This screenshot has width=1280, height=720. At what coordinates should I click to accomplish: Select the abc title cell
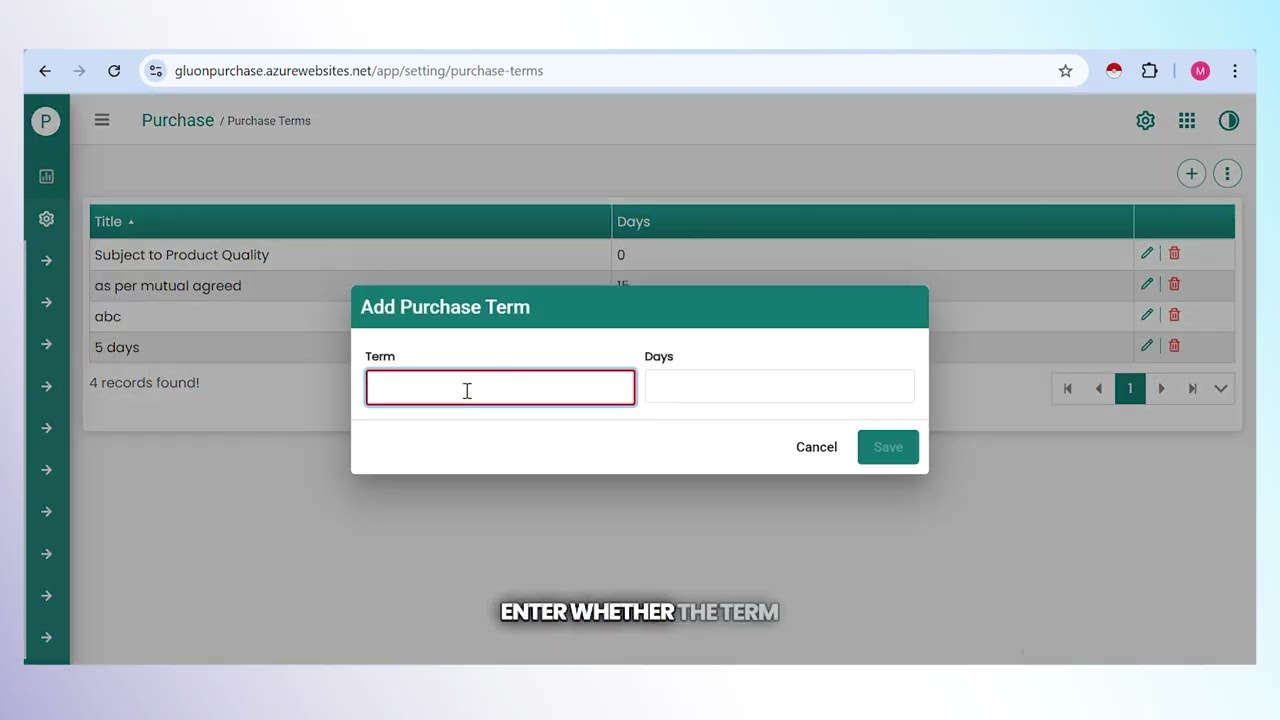220,316
